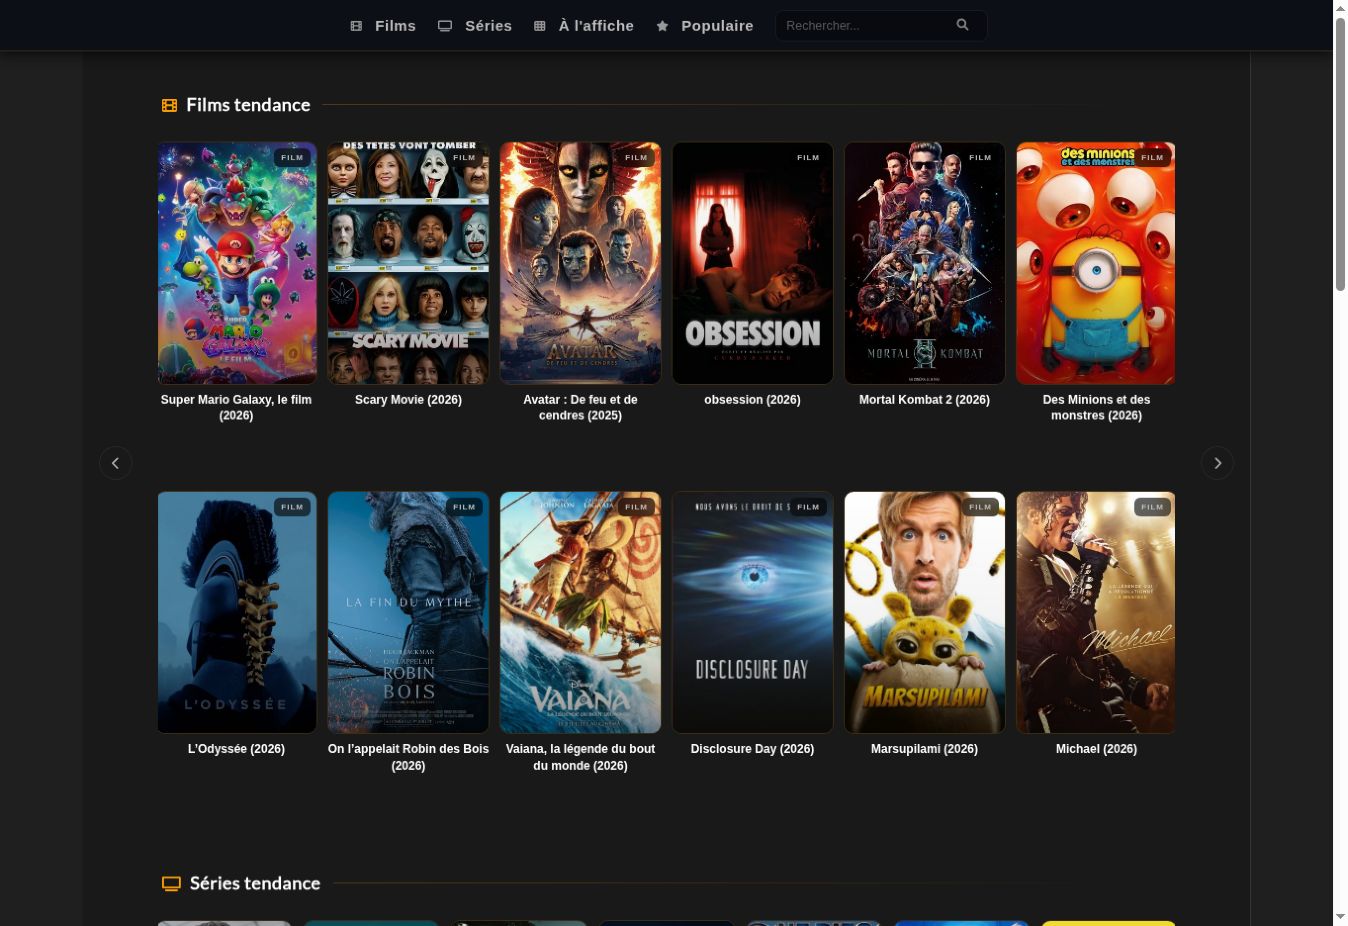1348x926 pixels.
Task: Click the title "Des Minions et des monstres (2026)"
Action: [1097, 408]
